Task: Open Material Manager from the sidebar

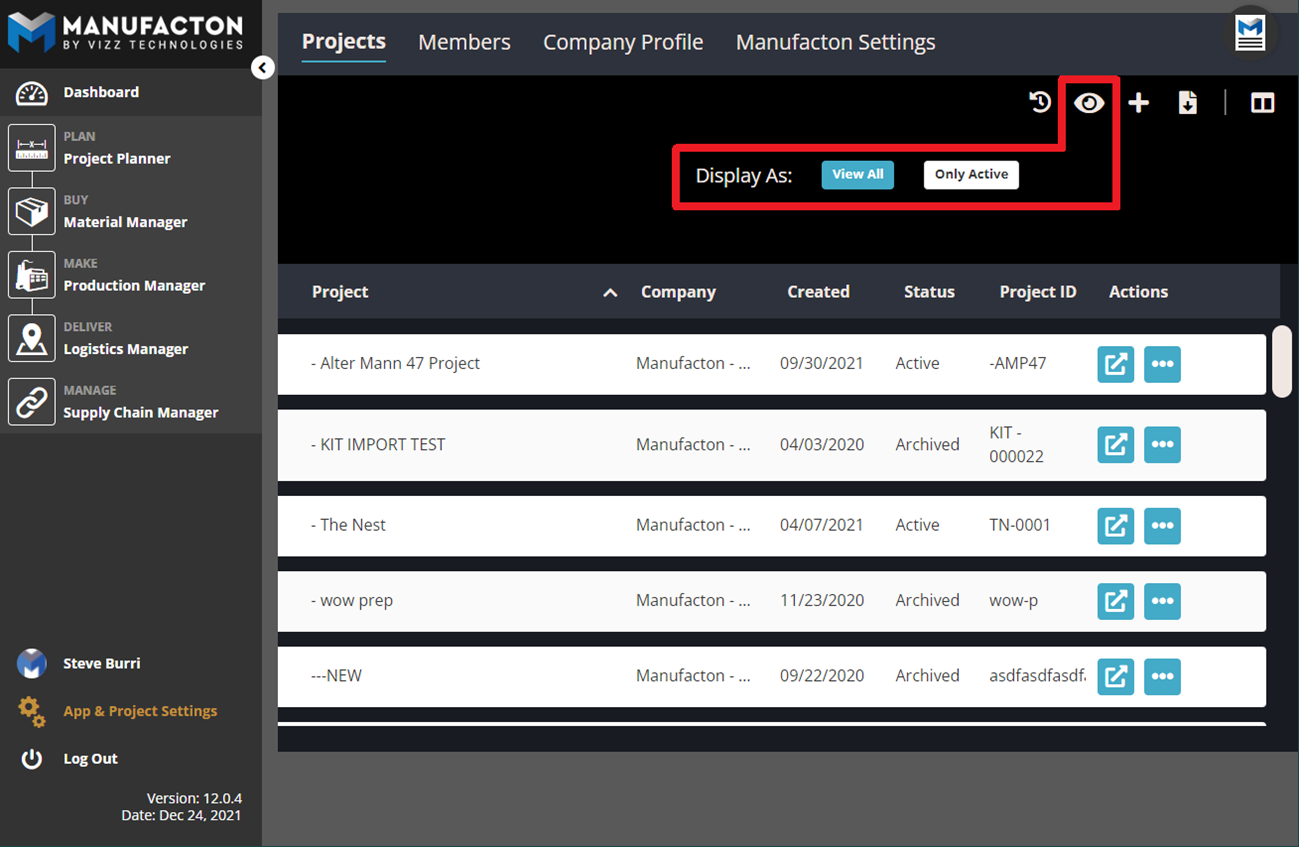Action: pyautogui.click(x=125, y=222)
